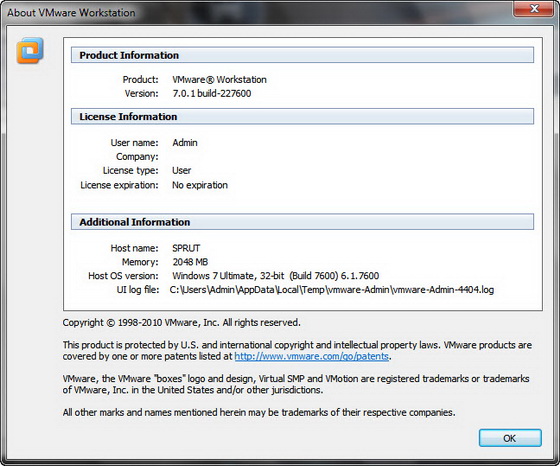Click the memory value 2048 MB

point(190,262)
